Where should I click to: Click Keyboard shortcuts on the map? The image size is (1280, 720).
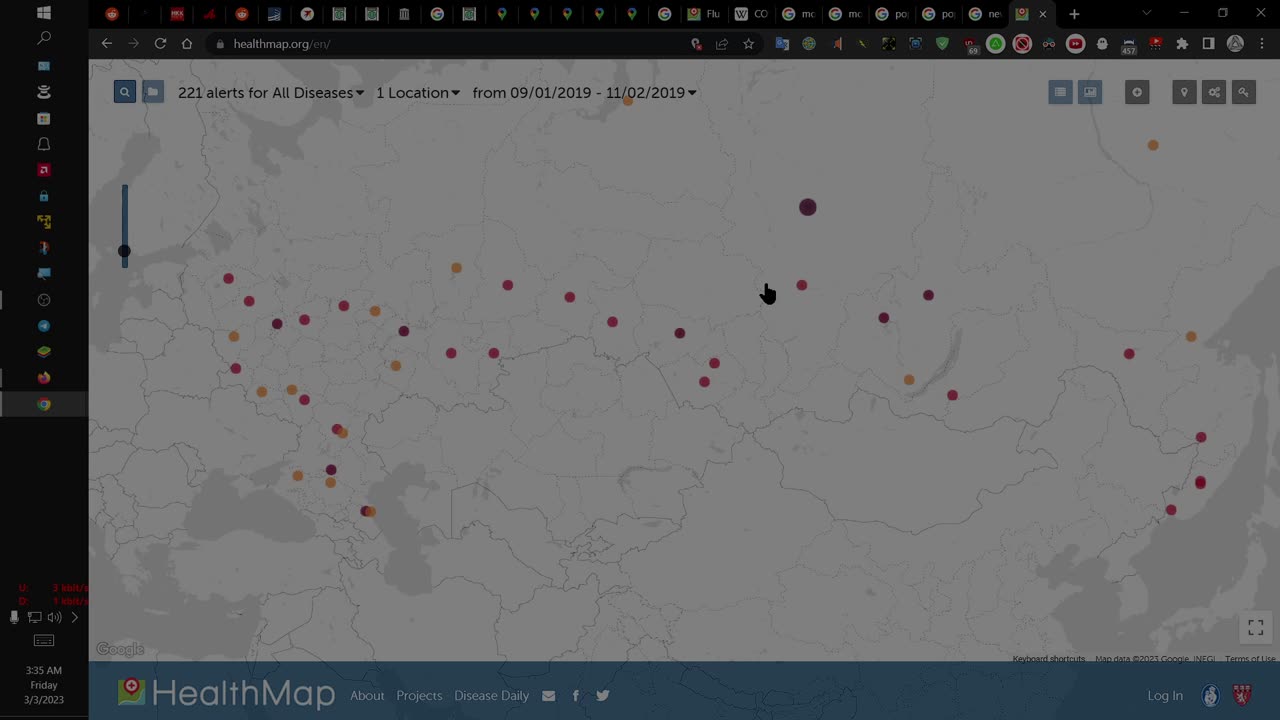coord(1049,659)
